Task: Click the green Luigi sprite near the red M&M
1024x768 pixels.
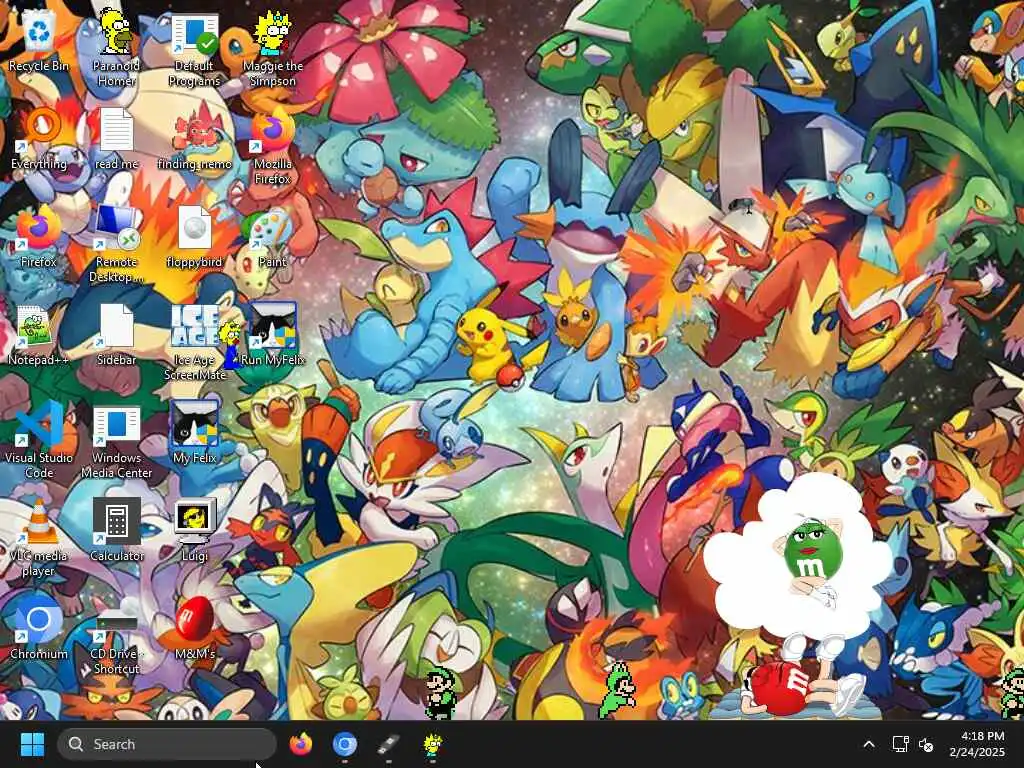Action: coord(617,690)
